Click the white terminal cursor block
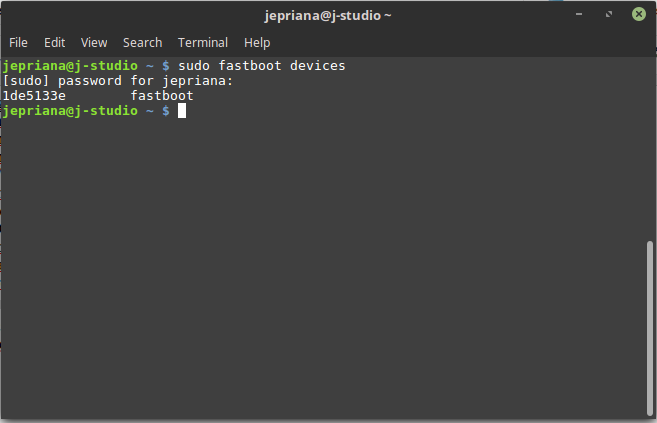657x423 pixels. pyautogui.click(x=182, y=111)
